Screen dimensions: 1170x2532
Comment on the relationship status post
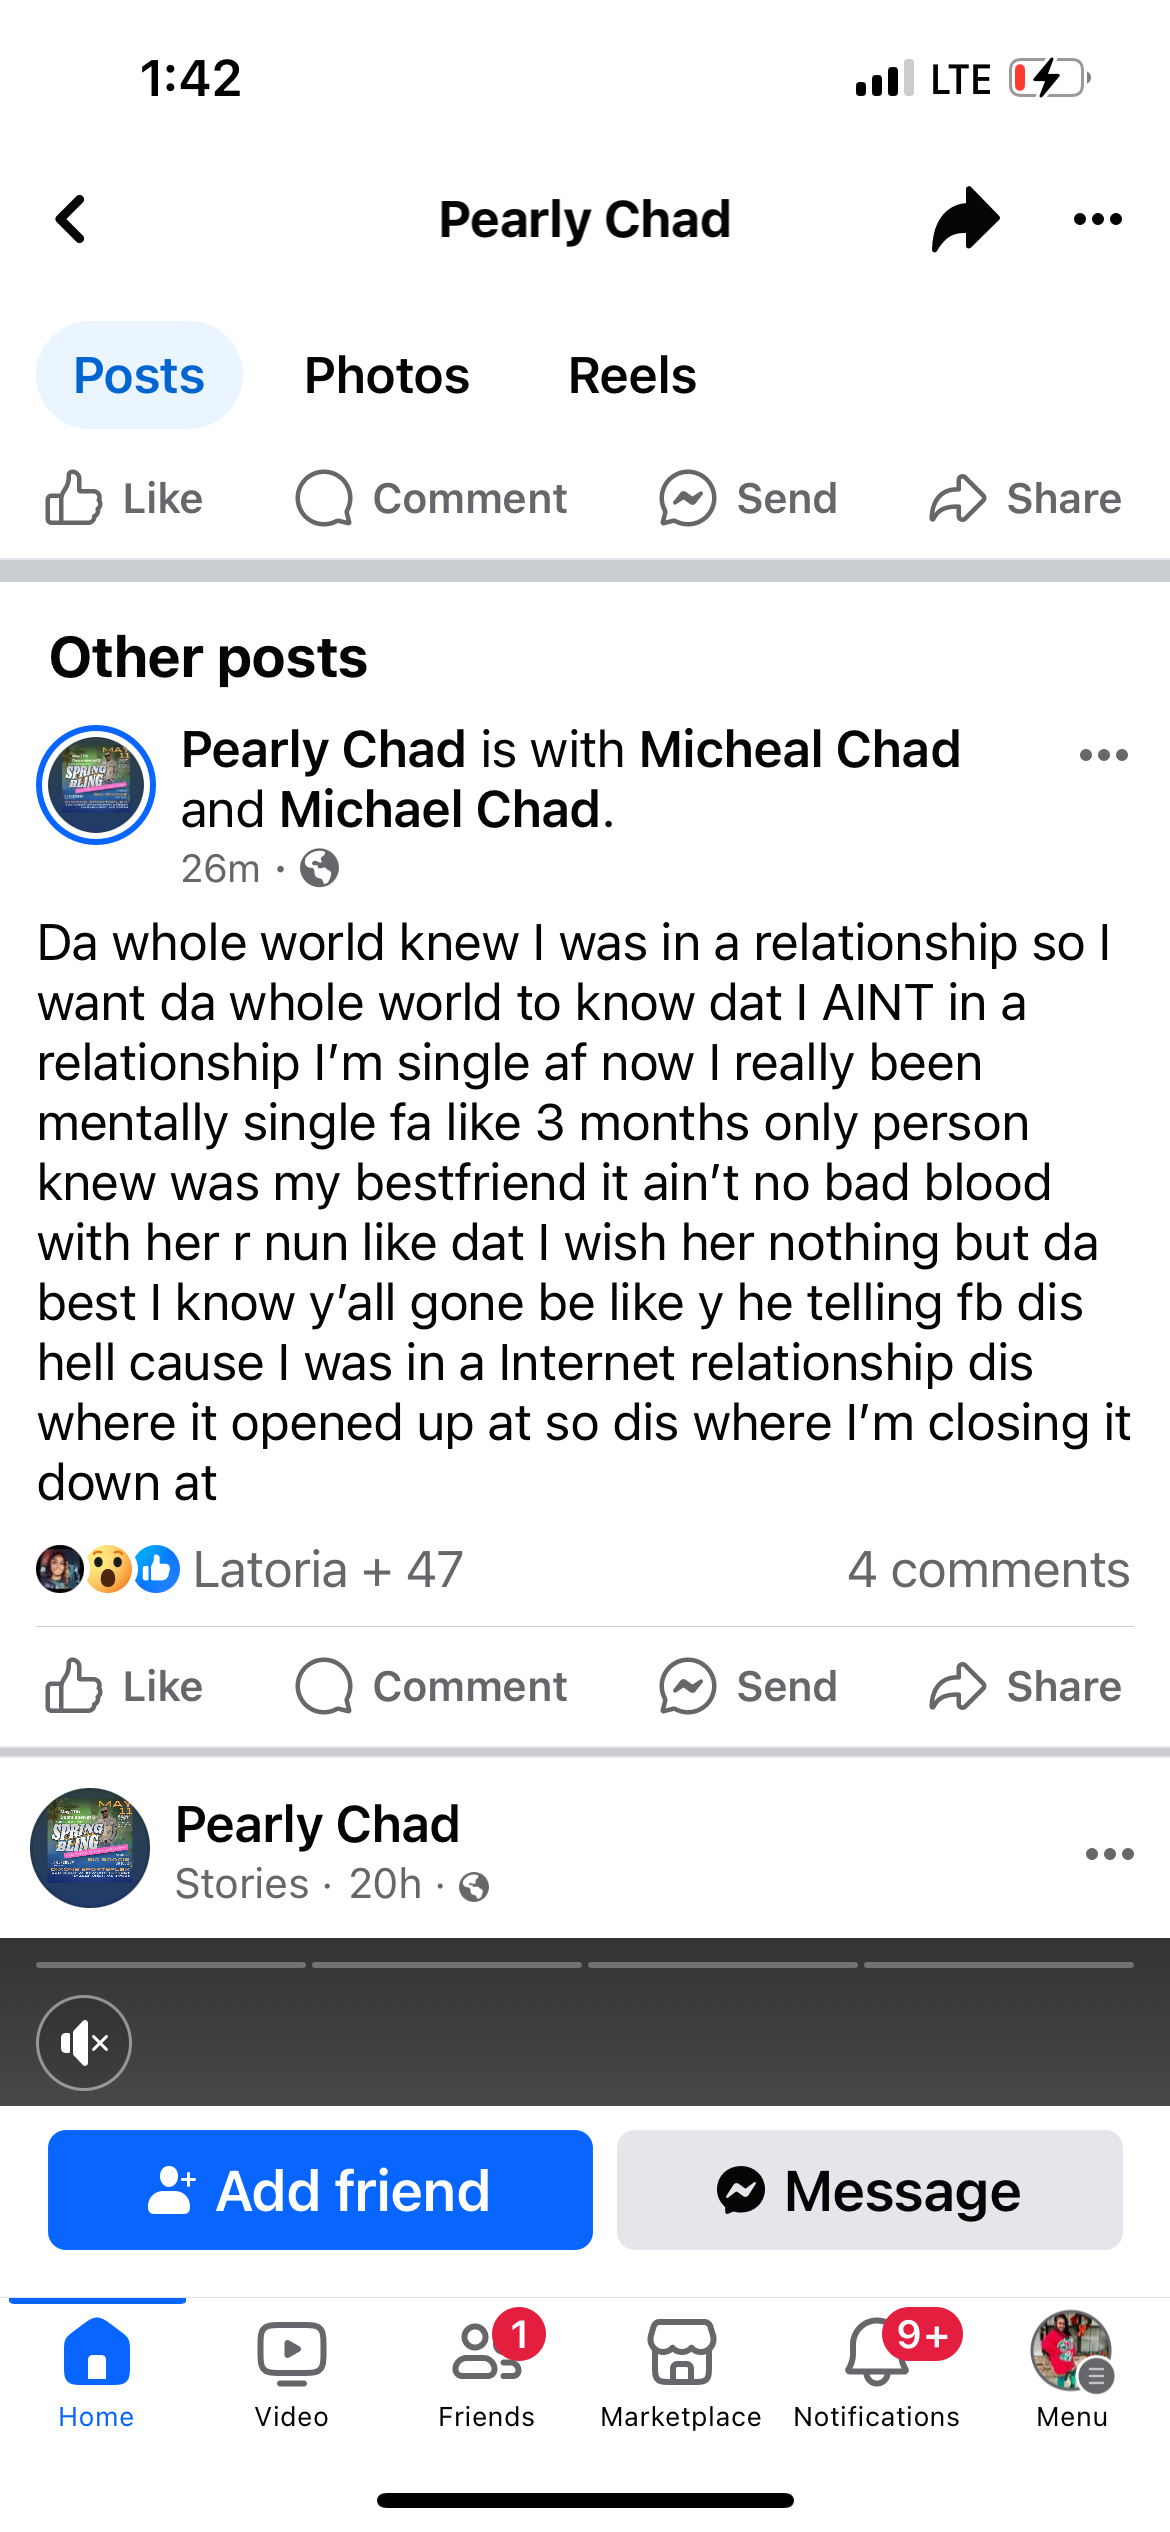432,1687
